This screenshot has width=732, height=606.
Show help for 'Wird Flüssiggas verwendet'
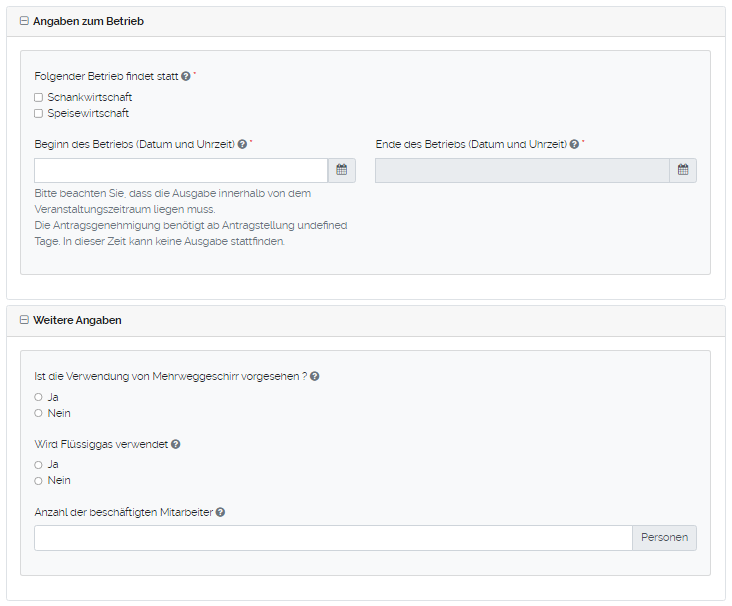coord(176,444)
